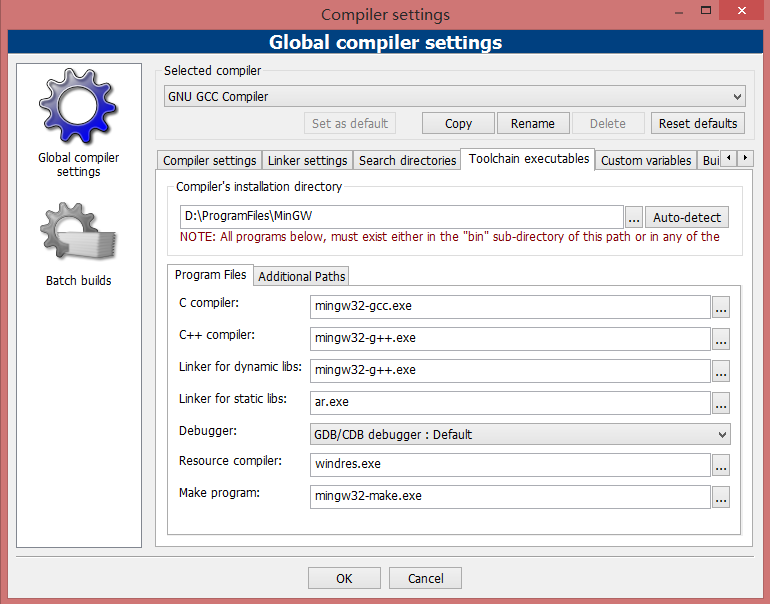Image resolution: width=770 pixels, height=604 pixels.
Task: Open the Selected compiler dropdown
Action: point(455,96)
